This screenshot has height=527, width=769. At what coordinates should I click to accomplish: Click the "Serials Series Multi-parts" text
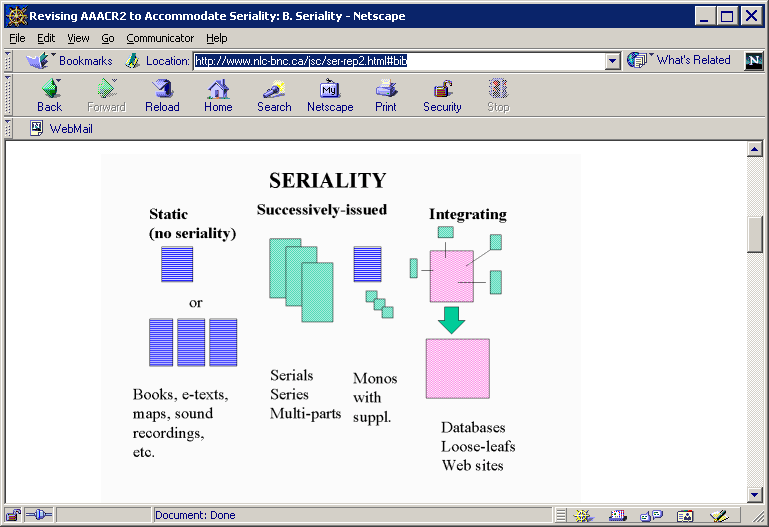305,394
